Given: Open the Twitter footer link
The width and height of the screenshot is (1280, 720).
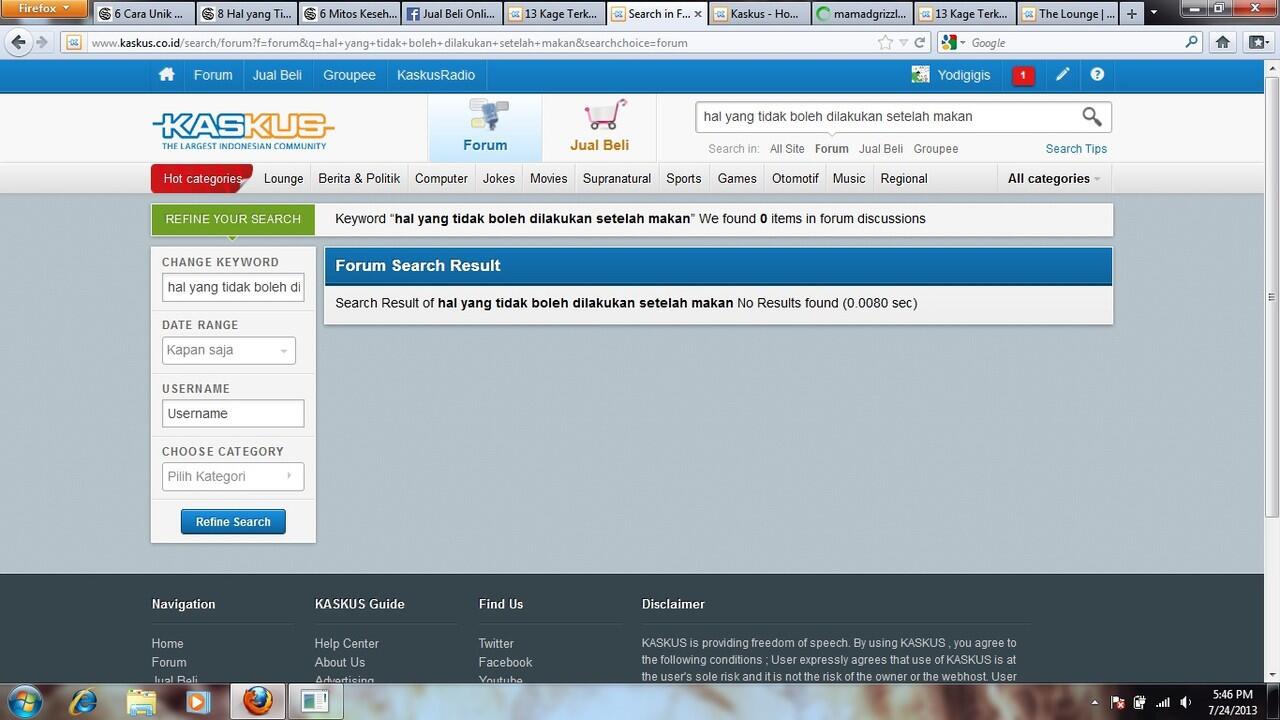Looking at the screenshot, I should [x=496, y=643].
